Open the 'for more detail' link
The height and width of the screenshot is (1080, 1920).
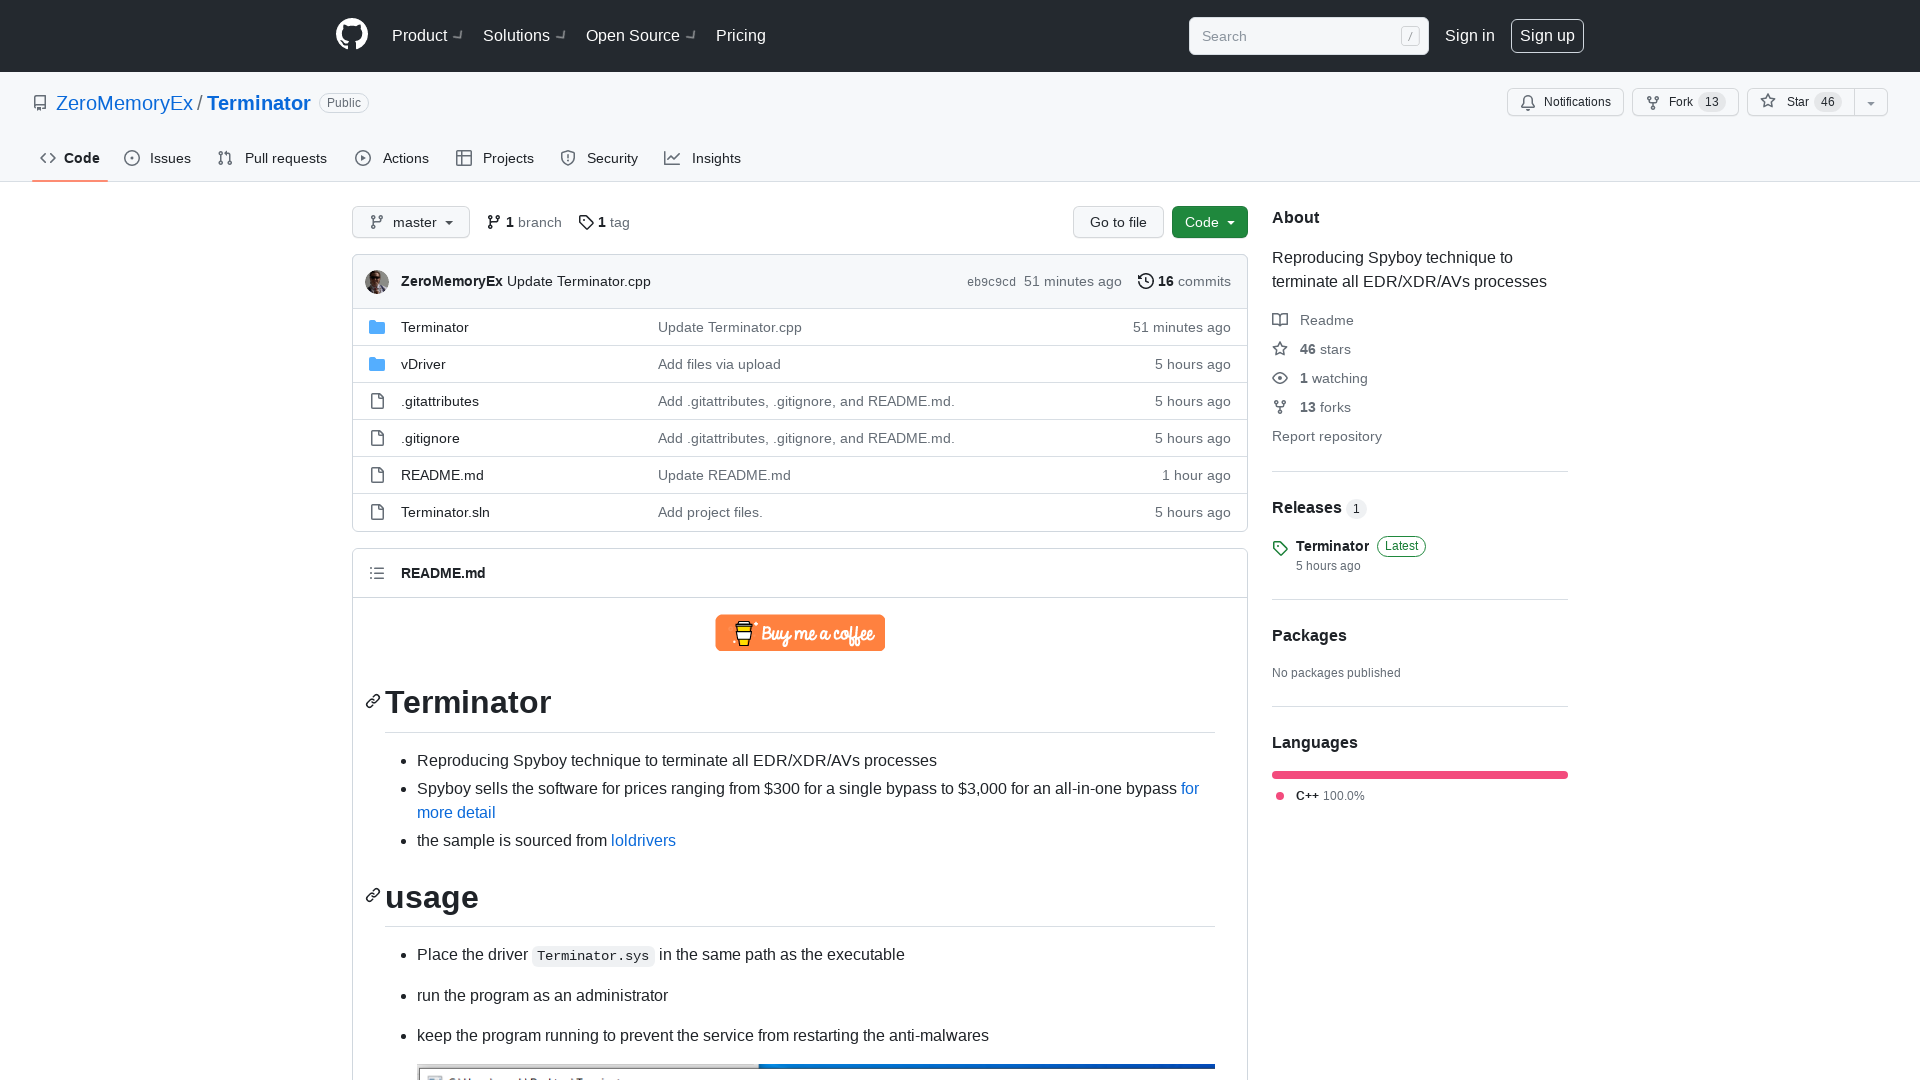[x=808, y=800]
